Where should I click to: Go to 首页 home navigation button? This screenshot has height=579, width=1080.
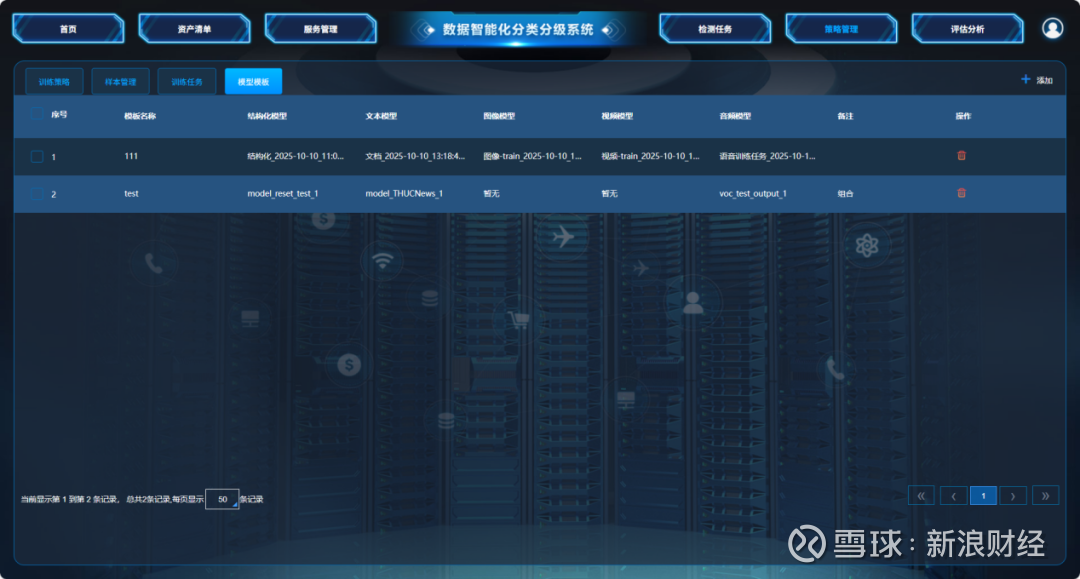coord(68,29)
